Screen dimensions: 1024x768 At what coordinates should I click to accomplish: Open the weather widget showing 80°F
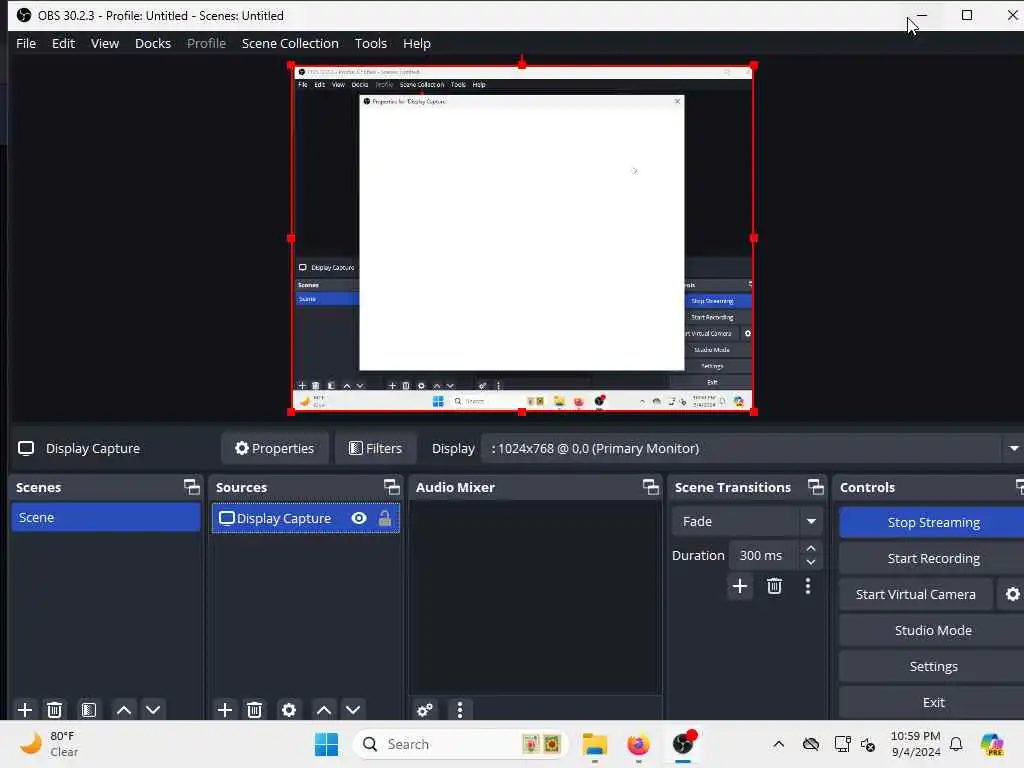50,744
